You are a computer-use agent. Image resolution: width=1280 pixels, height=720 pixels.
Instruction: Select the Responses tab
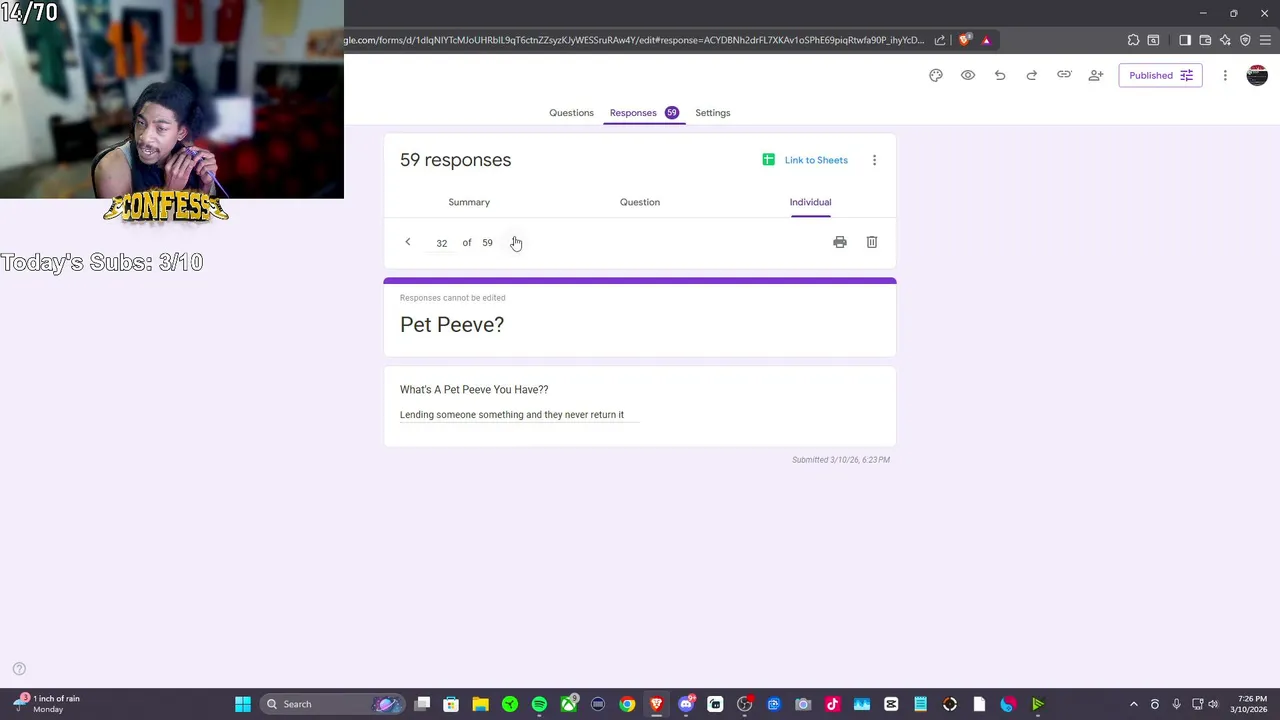[x=643, y=113]
